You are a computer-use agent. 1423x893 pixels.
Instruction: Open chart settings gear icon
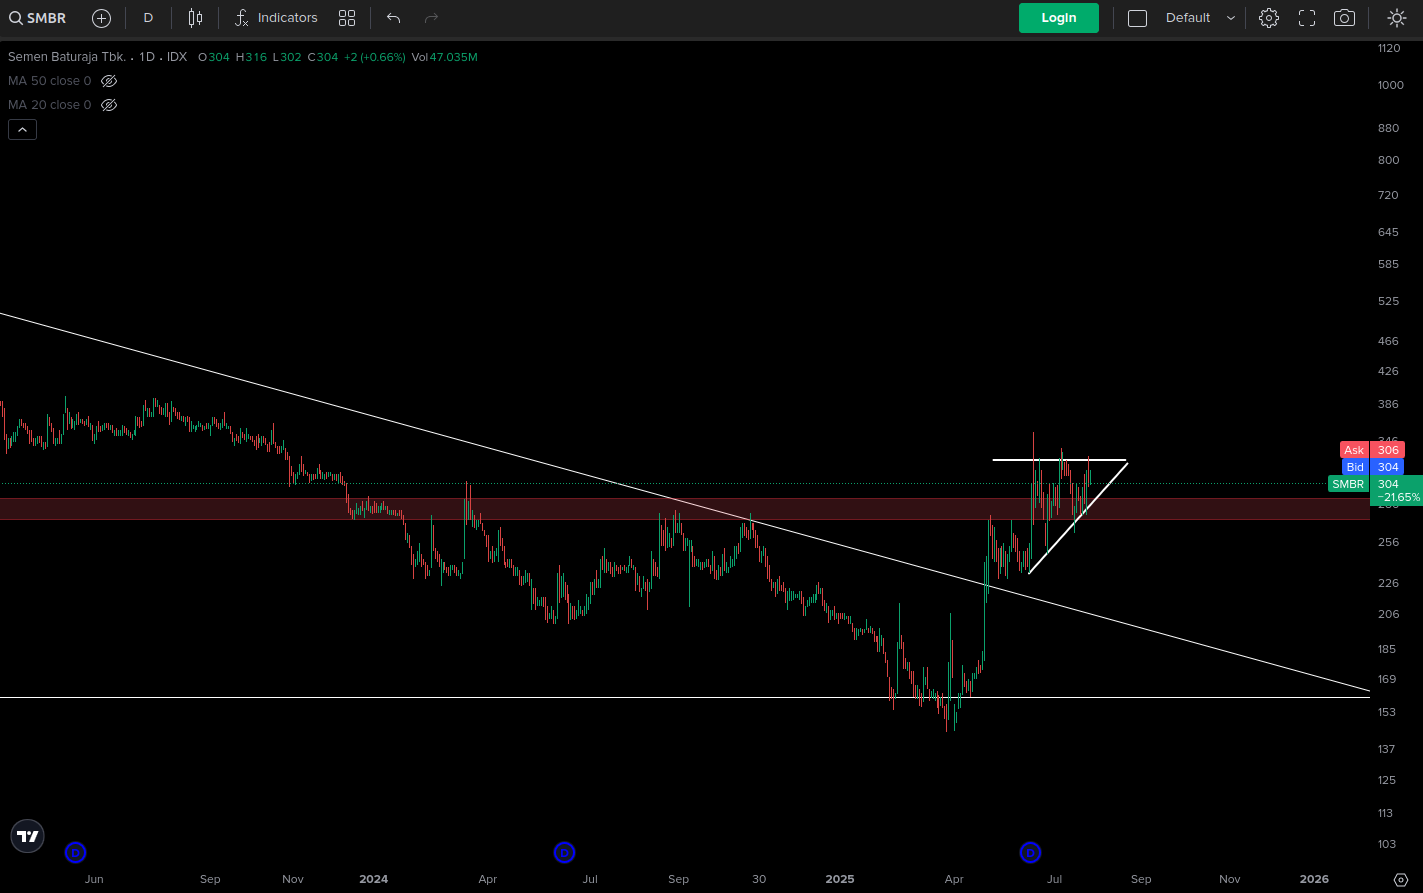pyautogui.click(x=1269, y=18)
